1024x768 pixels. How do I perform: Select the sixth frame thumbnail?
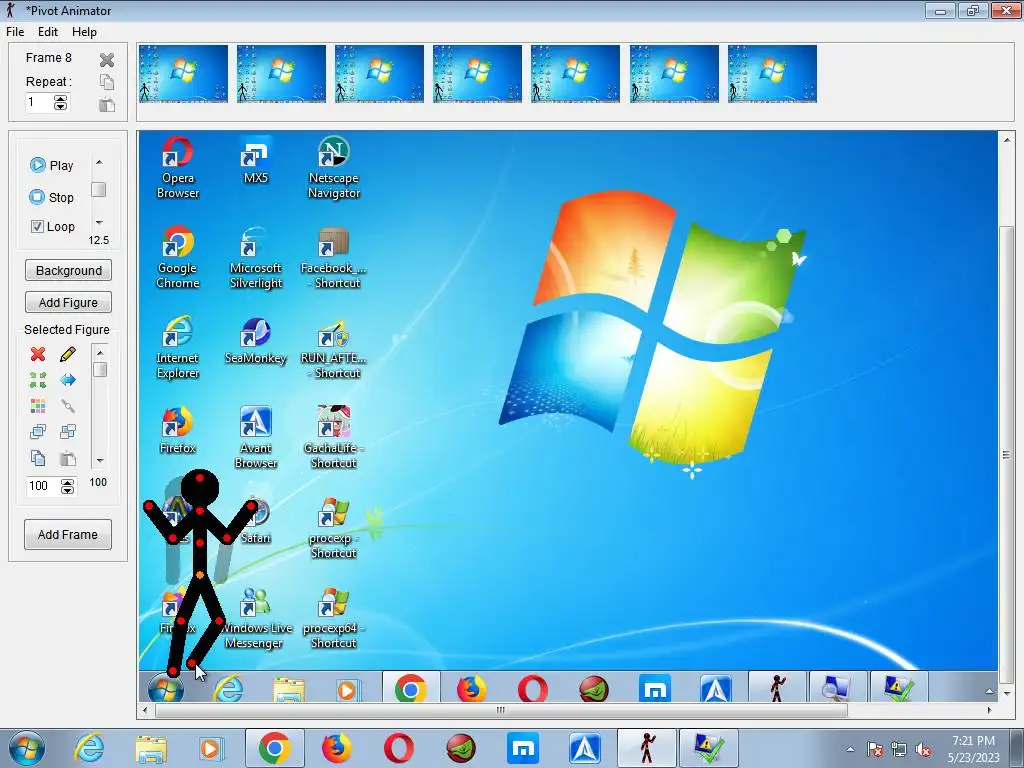point(674,74)
